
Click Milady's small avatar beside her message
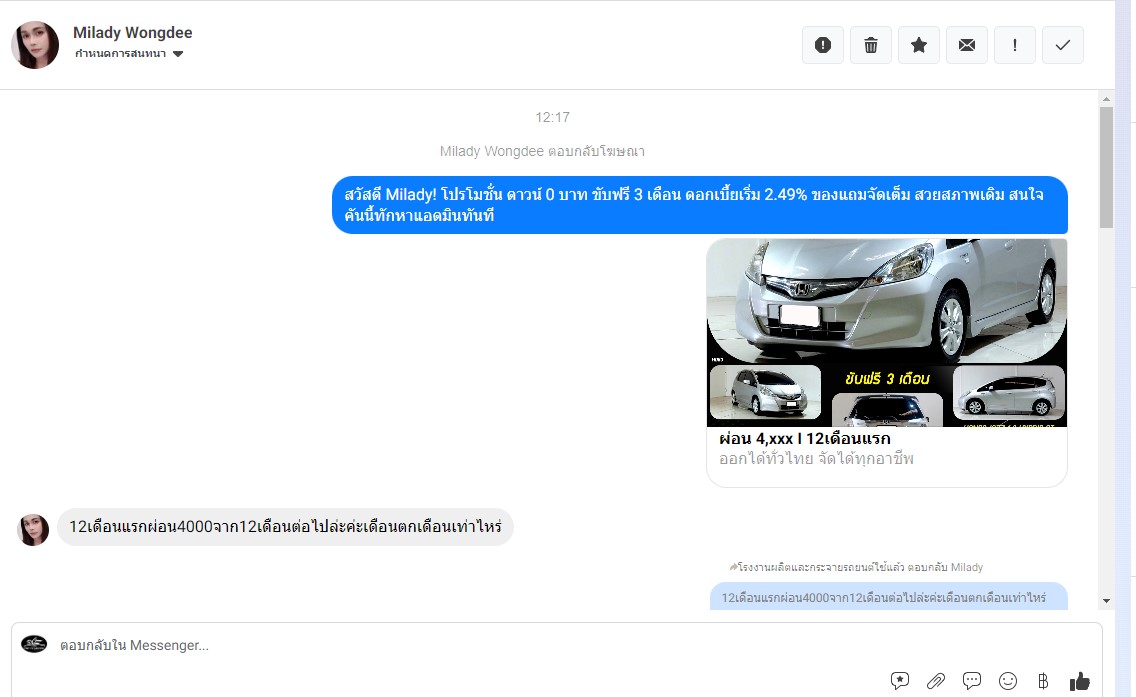33,530
